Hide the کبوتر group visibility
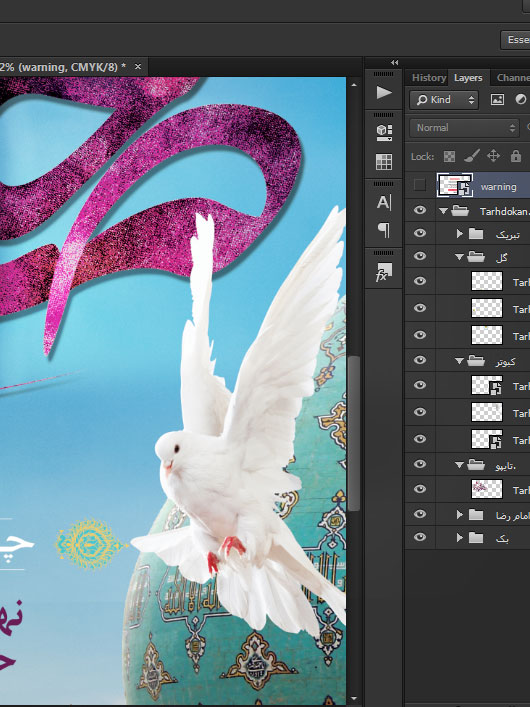Screen dimensions: 530x707 tap(420, 360)
